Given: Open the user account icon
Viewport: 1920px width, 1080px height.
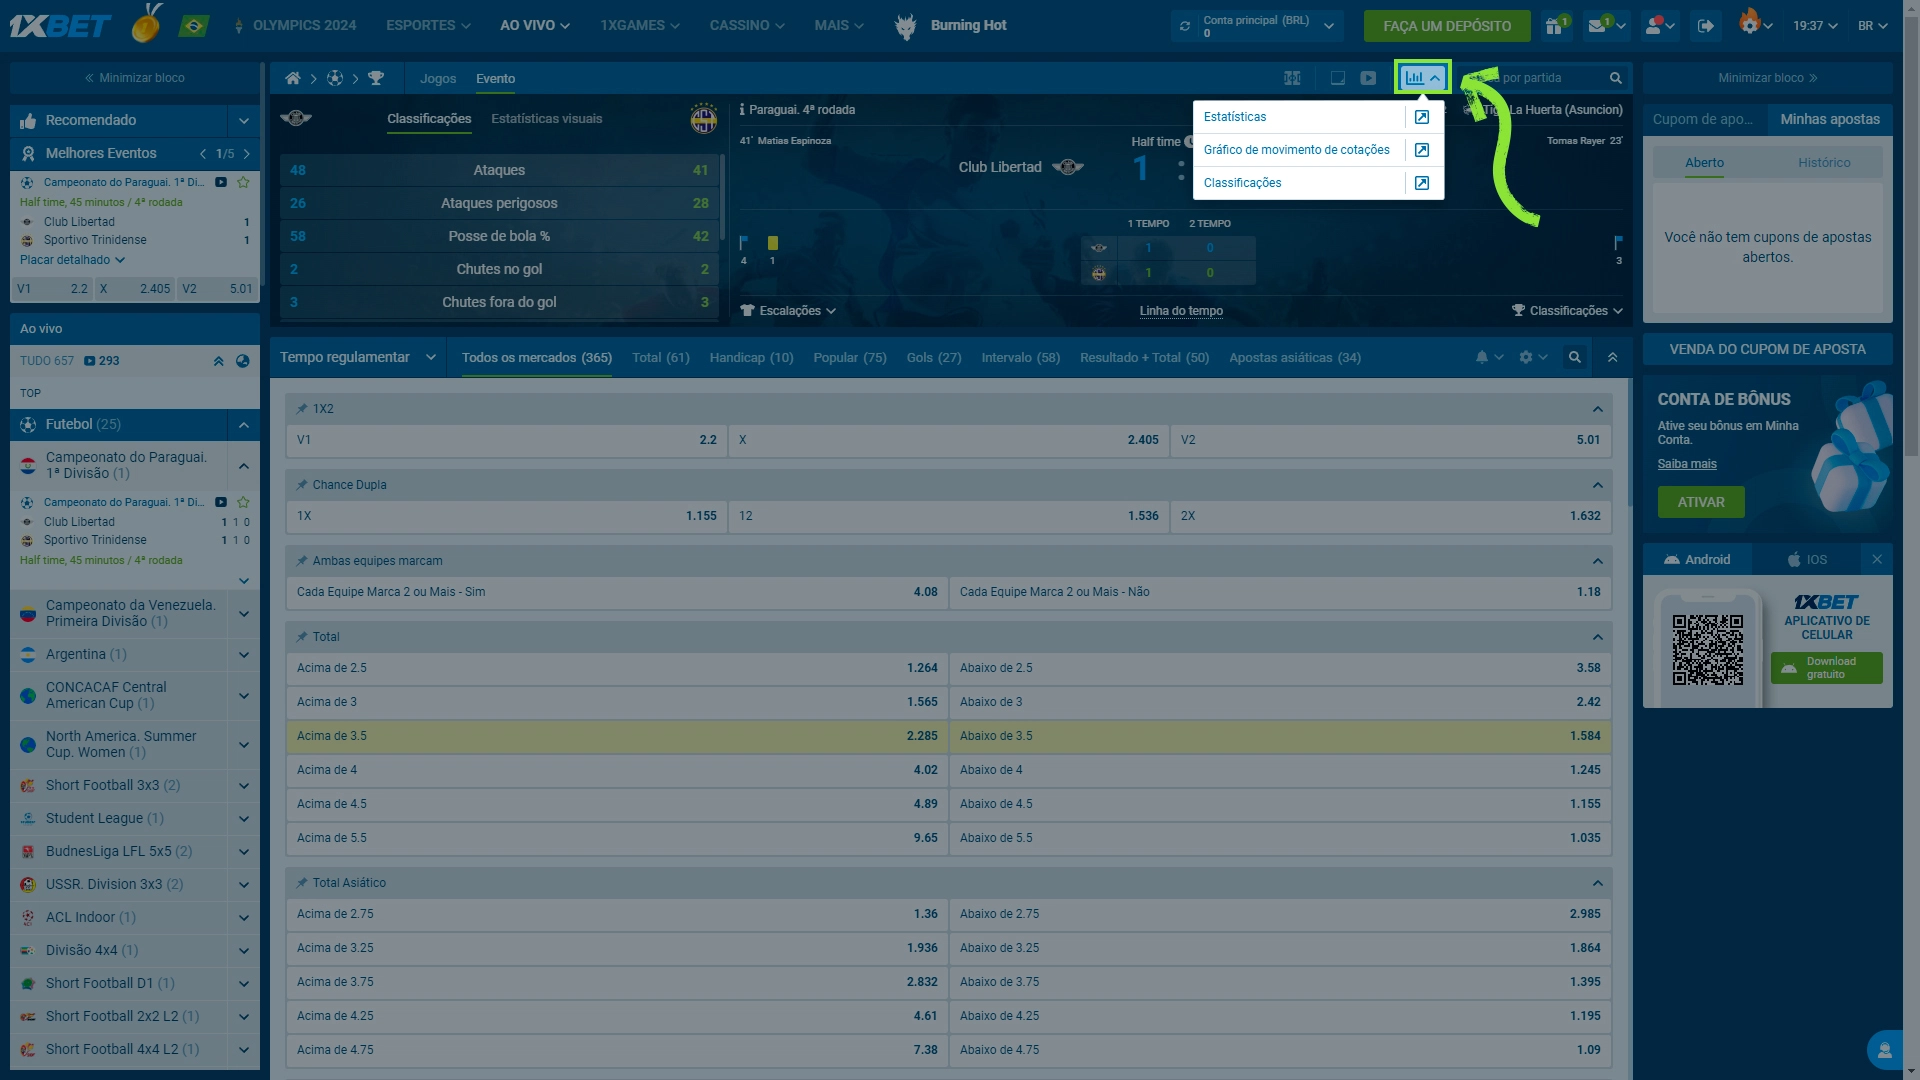Looking at the screenshot, I should (1654, 25).
